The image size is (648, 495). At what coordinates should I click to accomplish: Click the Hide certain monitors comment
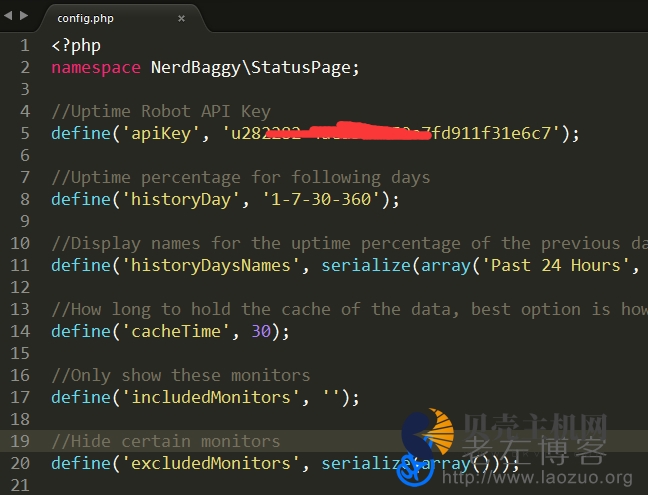coord(165,441)
